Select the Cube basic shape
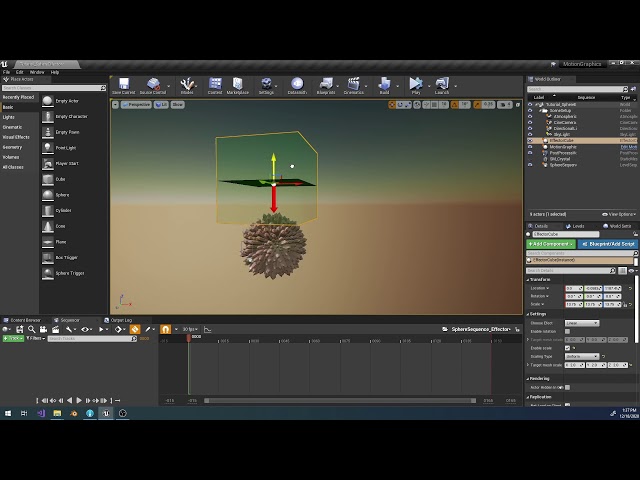Viewport: 640px width, 480px height. pyautogui.click(x=60, y=179)
